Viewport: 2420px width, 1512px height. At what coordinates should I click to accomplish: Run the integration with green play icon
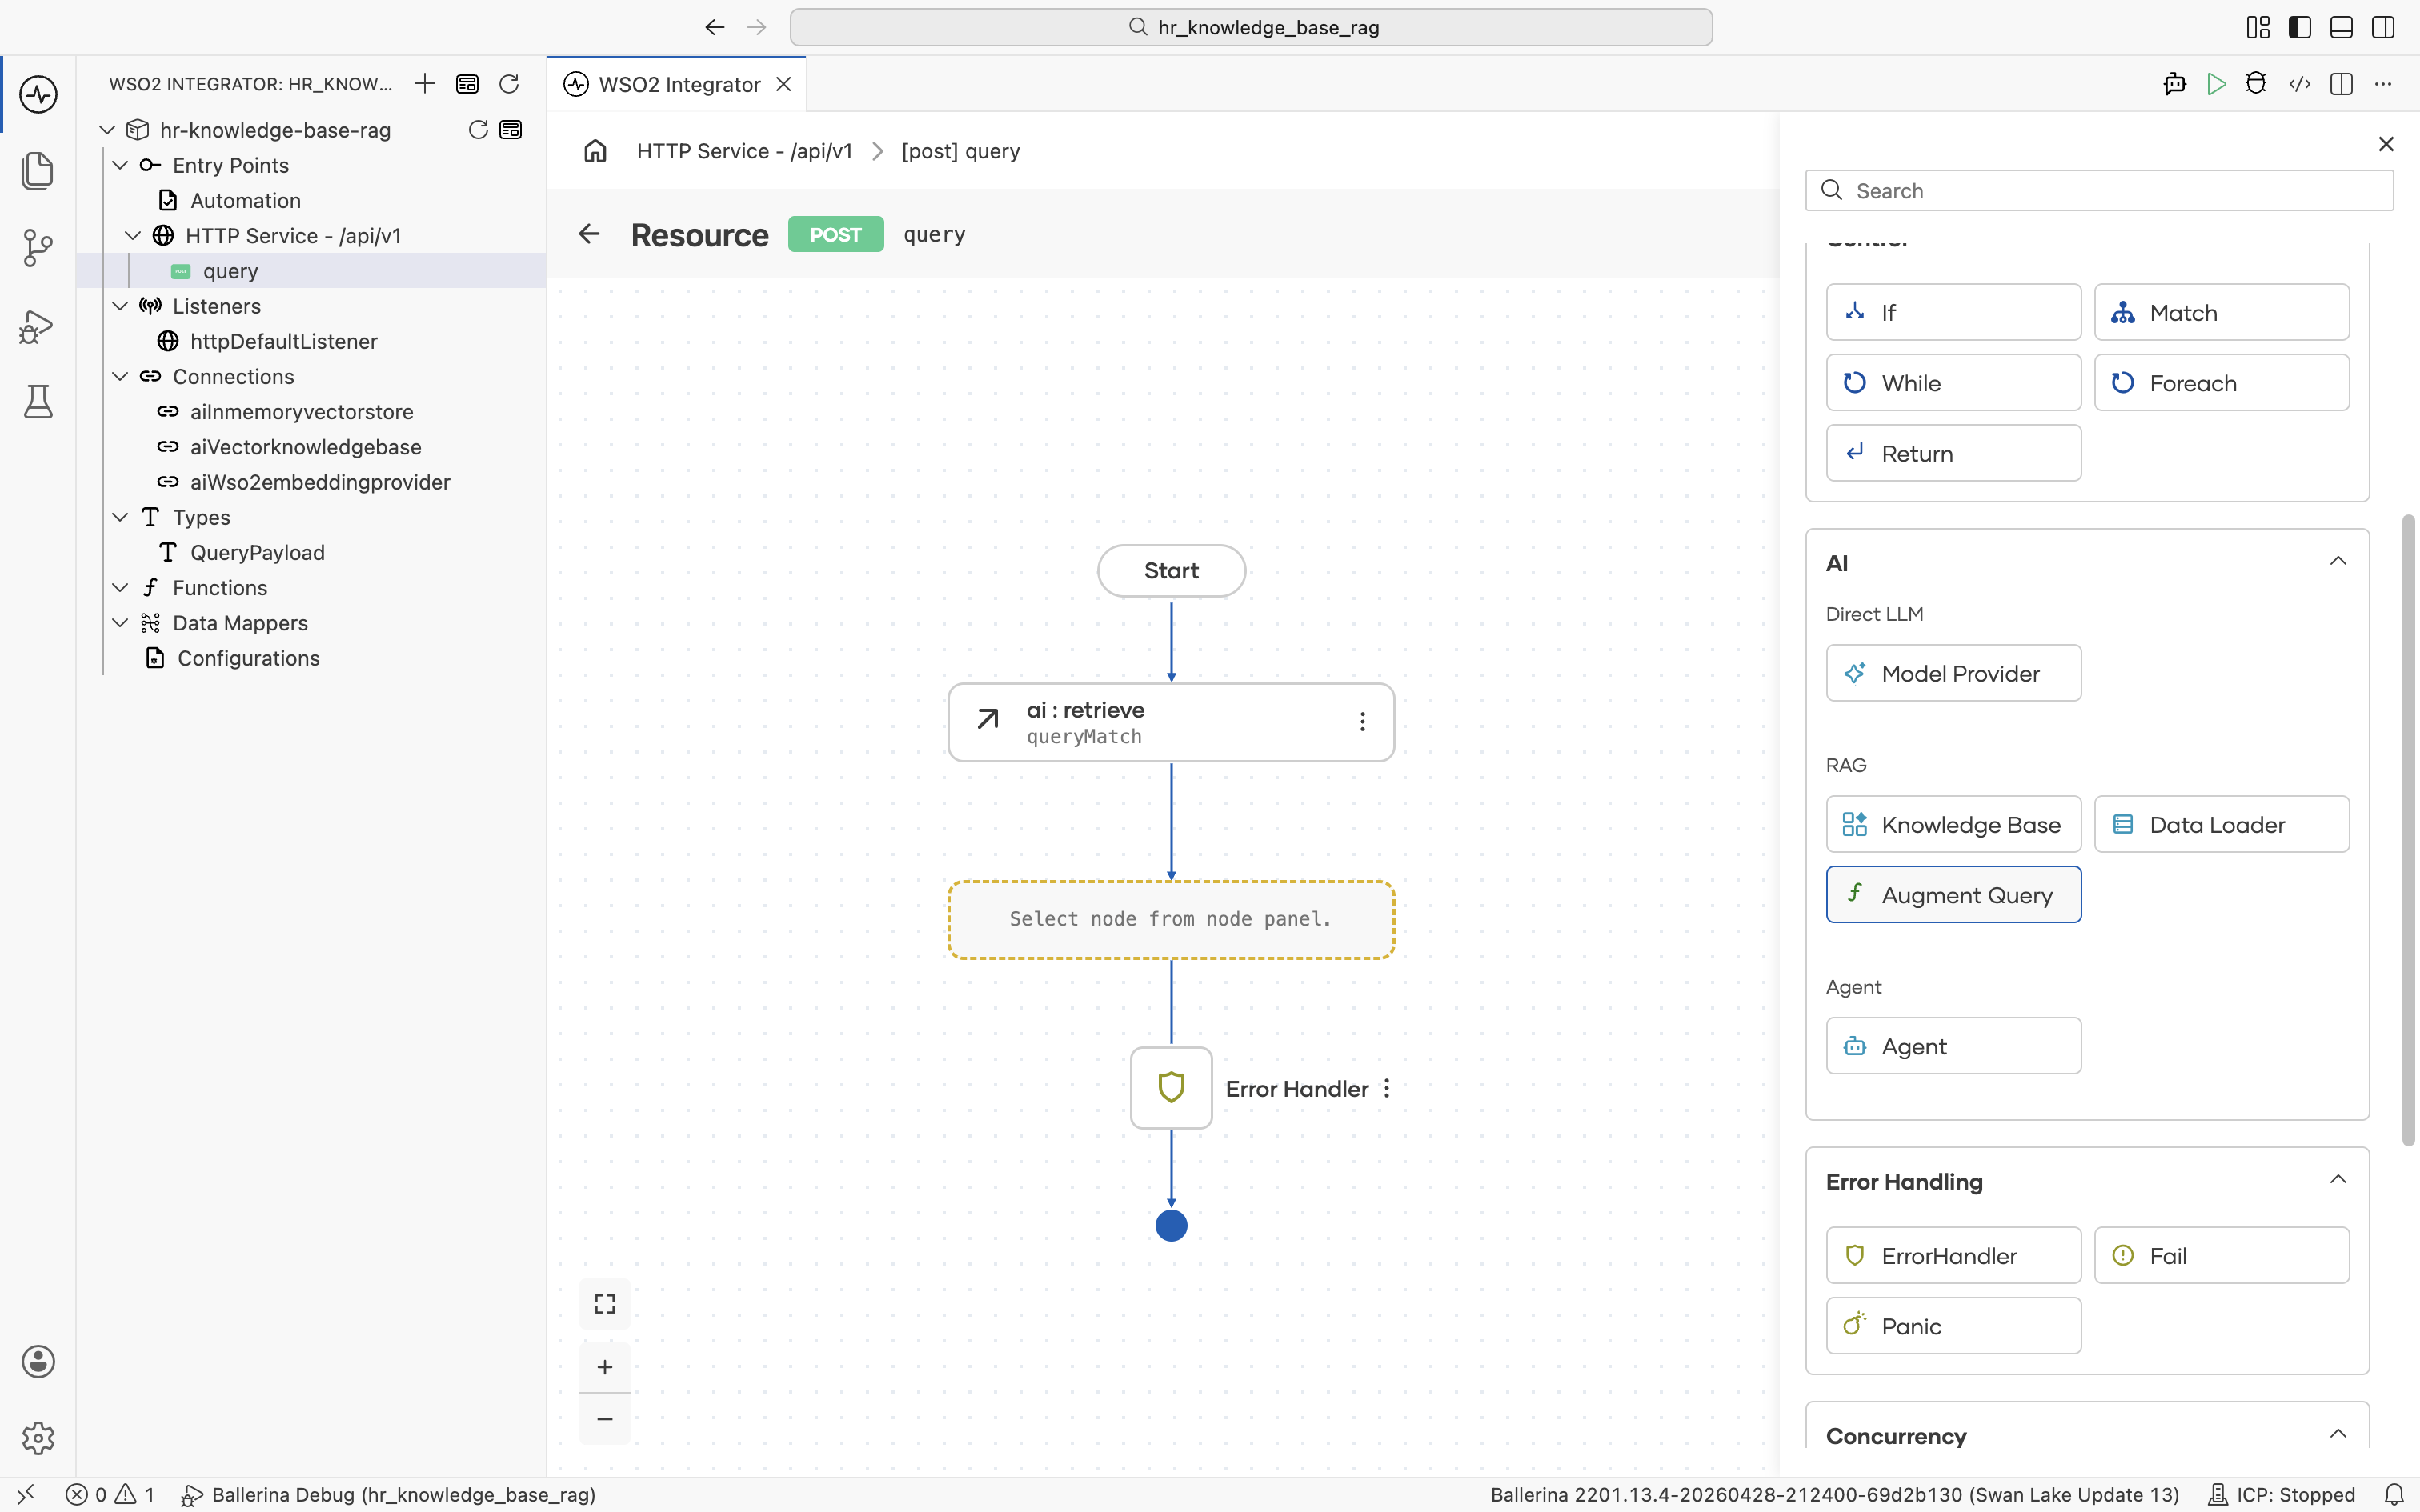click(x=2216, y=84)
